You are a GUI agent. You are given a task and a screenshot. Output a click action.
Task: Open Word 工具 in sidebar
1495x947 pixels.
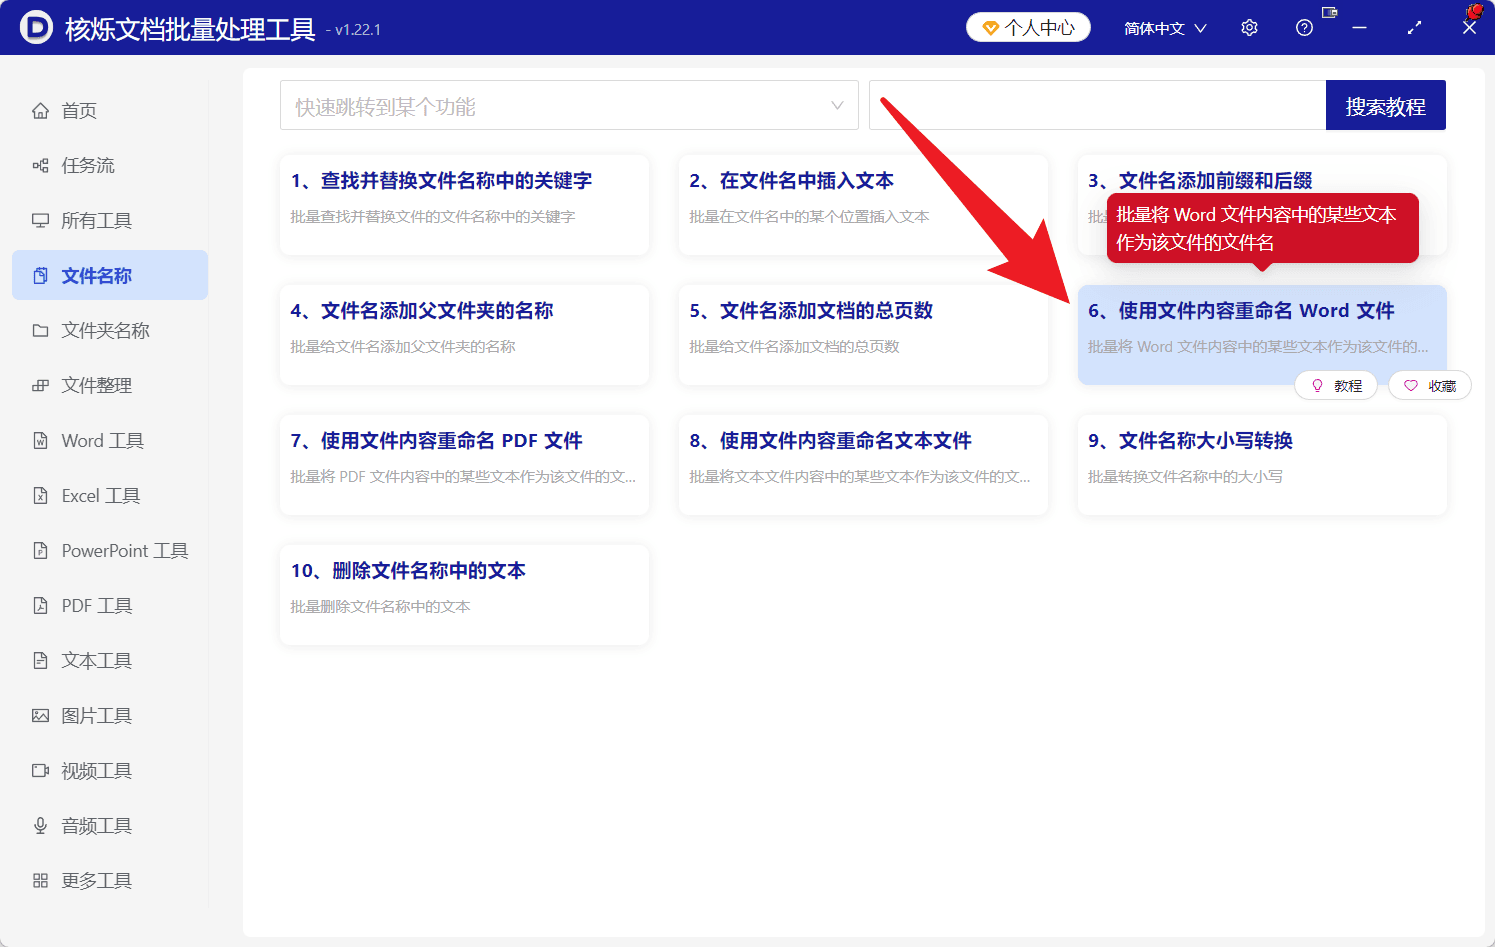coord(110,440)
